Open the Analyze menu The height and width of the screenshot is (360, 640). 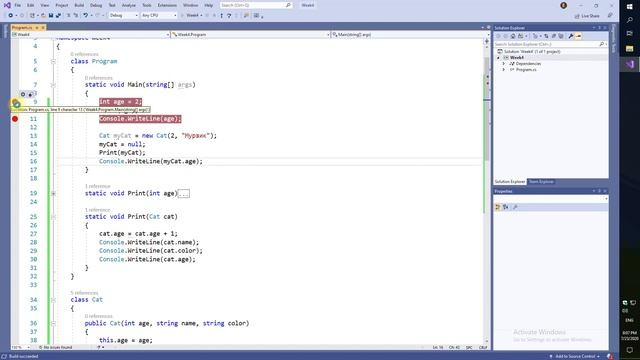(129, 5)
